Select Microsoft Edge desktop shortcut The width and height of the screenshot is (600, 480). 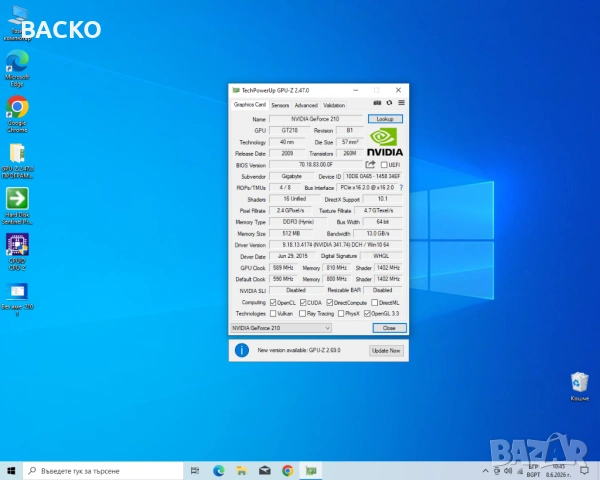point(17,68)
